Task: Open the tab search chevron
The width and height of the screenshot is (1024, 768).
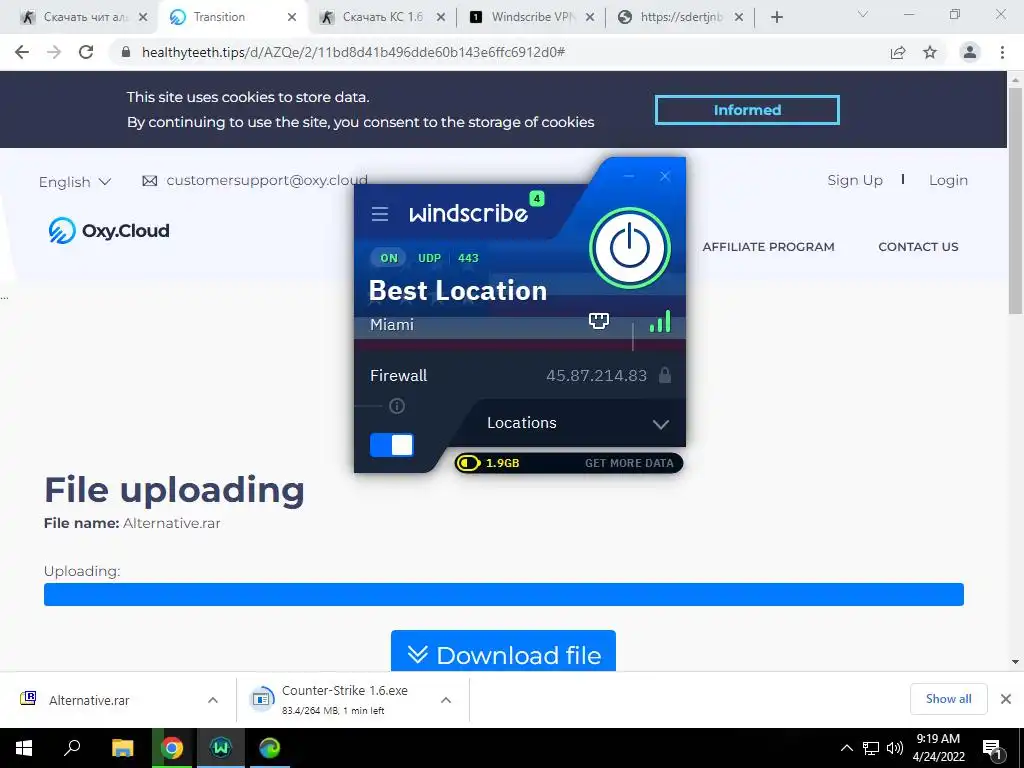Action: pos(863,14)
